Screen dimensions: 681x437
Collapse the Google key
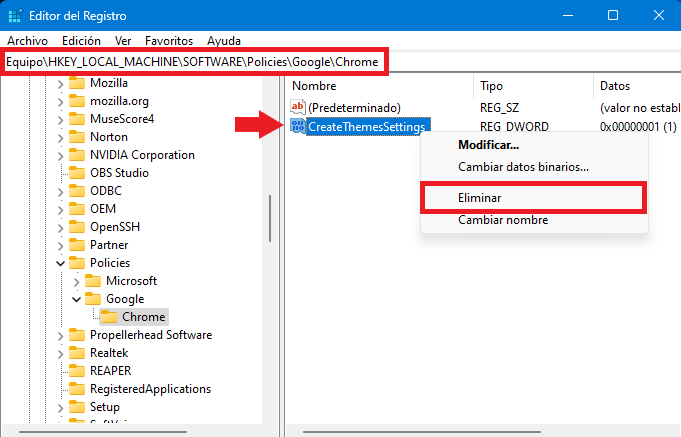tap(76, 299)
